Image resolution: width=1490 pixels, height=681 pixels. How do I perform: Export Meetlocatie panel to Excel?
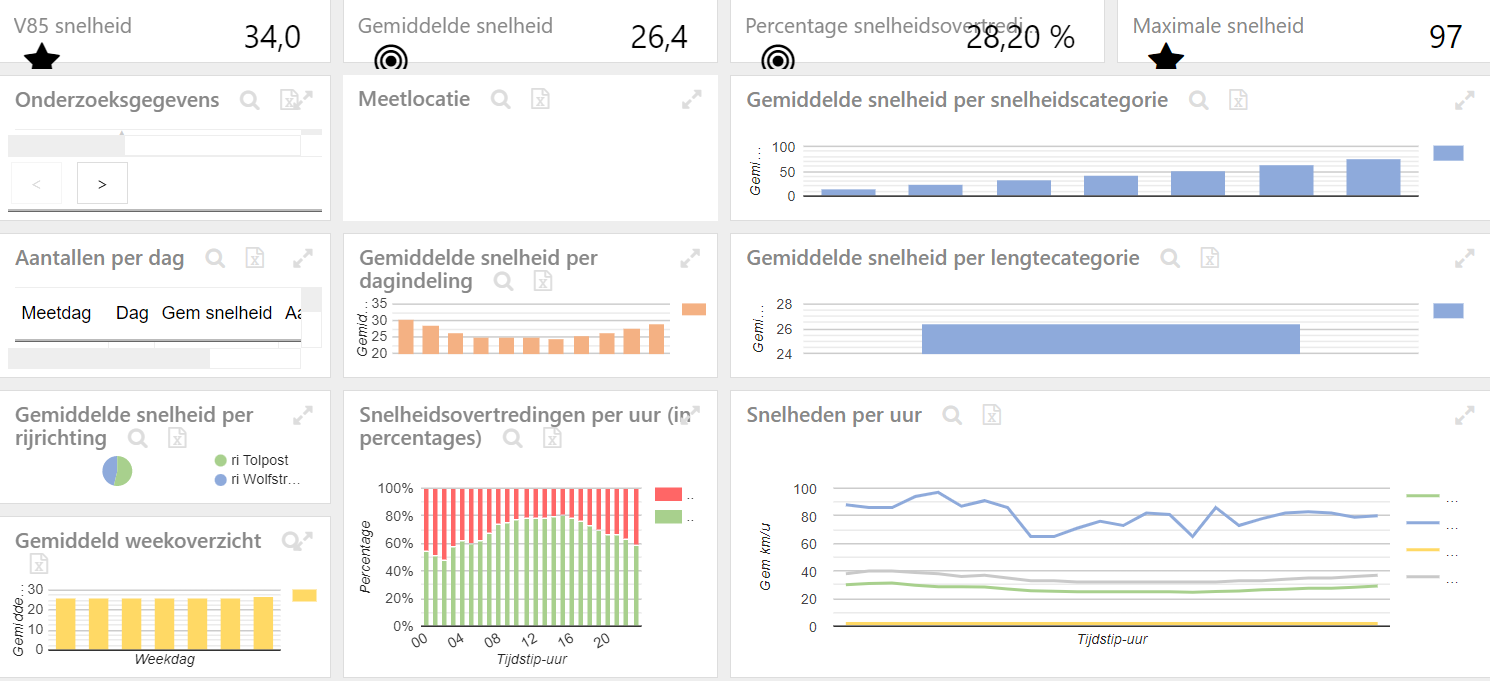540,100
